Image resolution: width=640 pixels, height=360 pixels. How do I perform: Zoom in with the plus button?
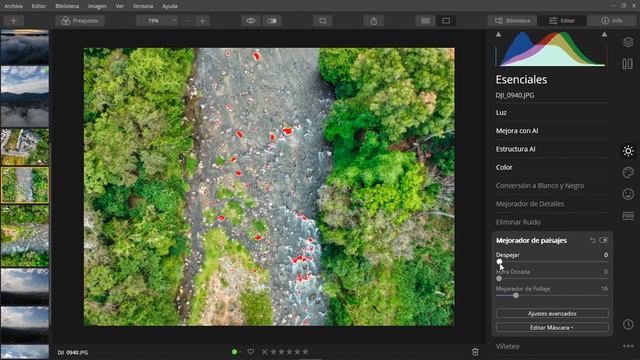202,21
